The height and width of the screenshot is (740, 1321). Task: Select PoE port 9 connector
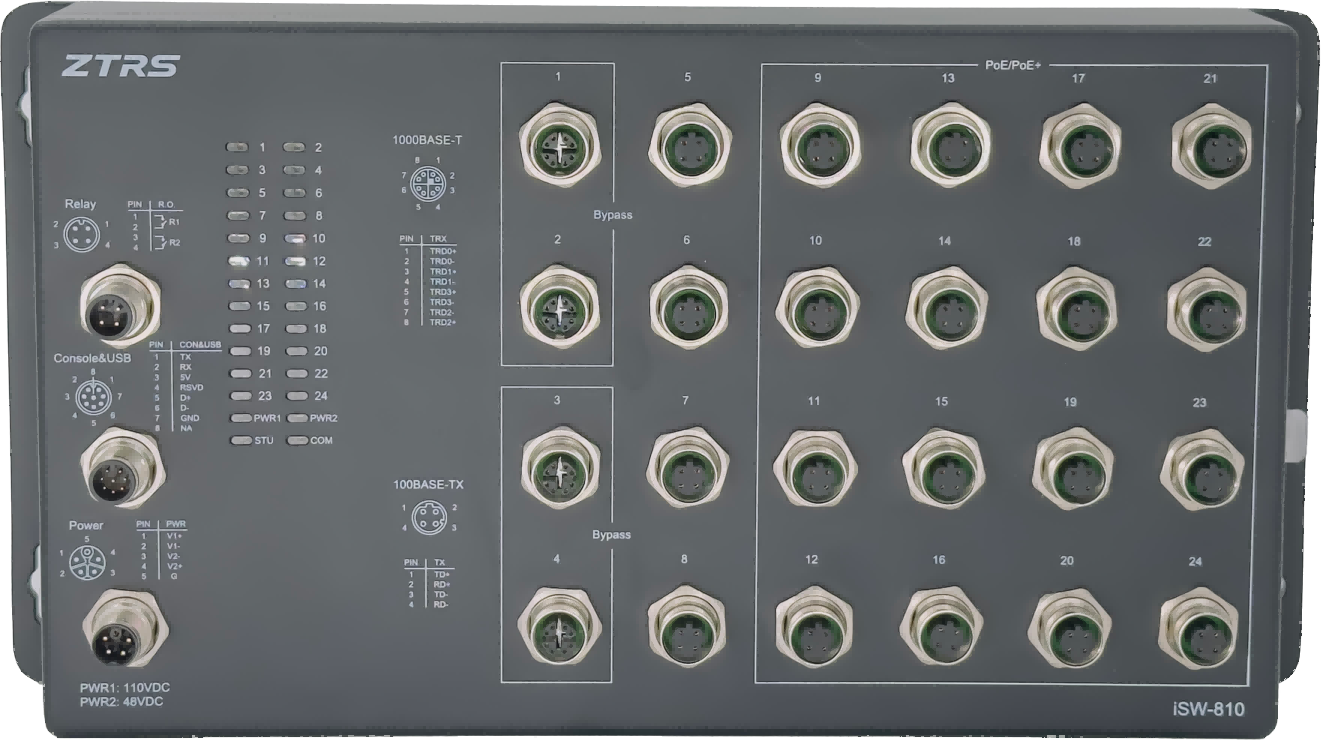click(x=819, y=143)
